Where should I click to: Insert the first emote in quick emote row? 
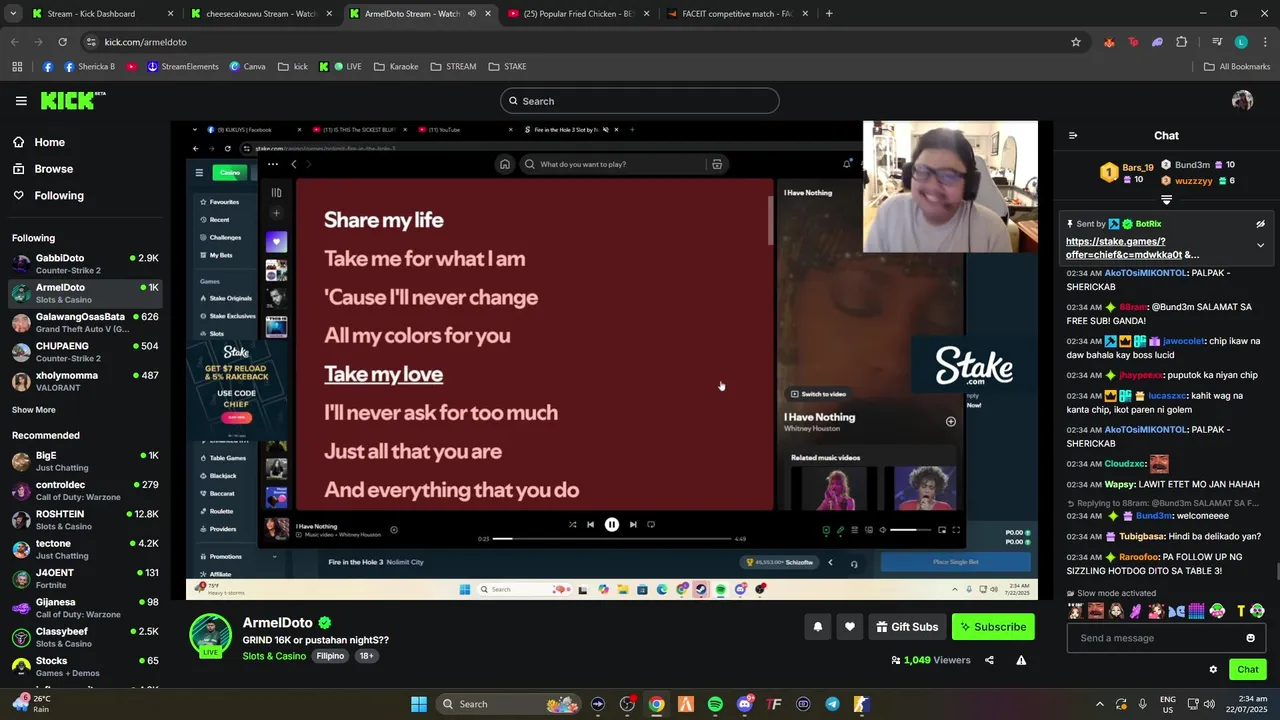[x=1076, y=611]
